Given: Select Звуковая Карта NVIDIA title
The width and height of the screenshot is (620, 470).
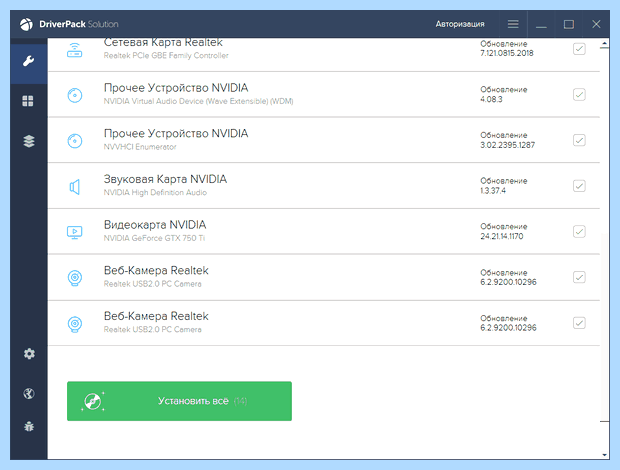Looking at the screenshot, I should click(x=165, y=179).
